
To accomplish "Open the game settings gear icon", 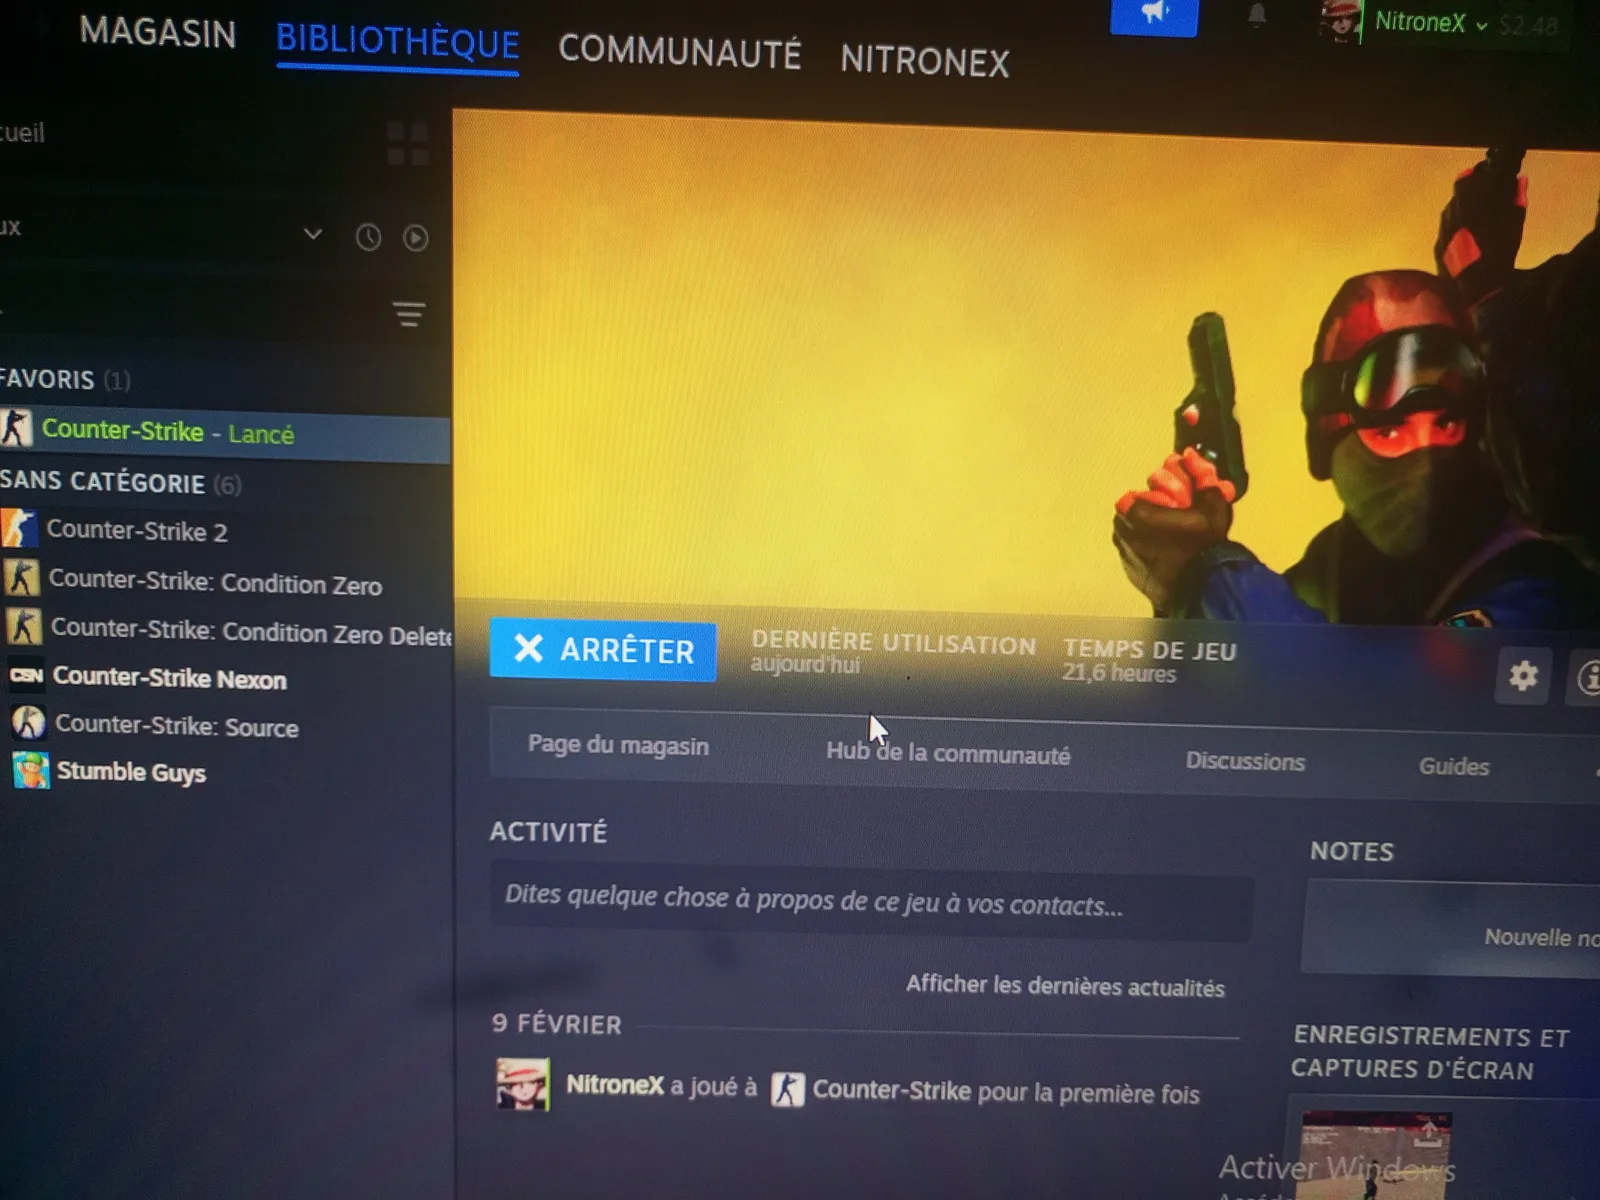I will (x=1522, y=677).
